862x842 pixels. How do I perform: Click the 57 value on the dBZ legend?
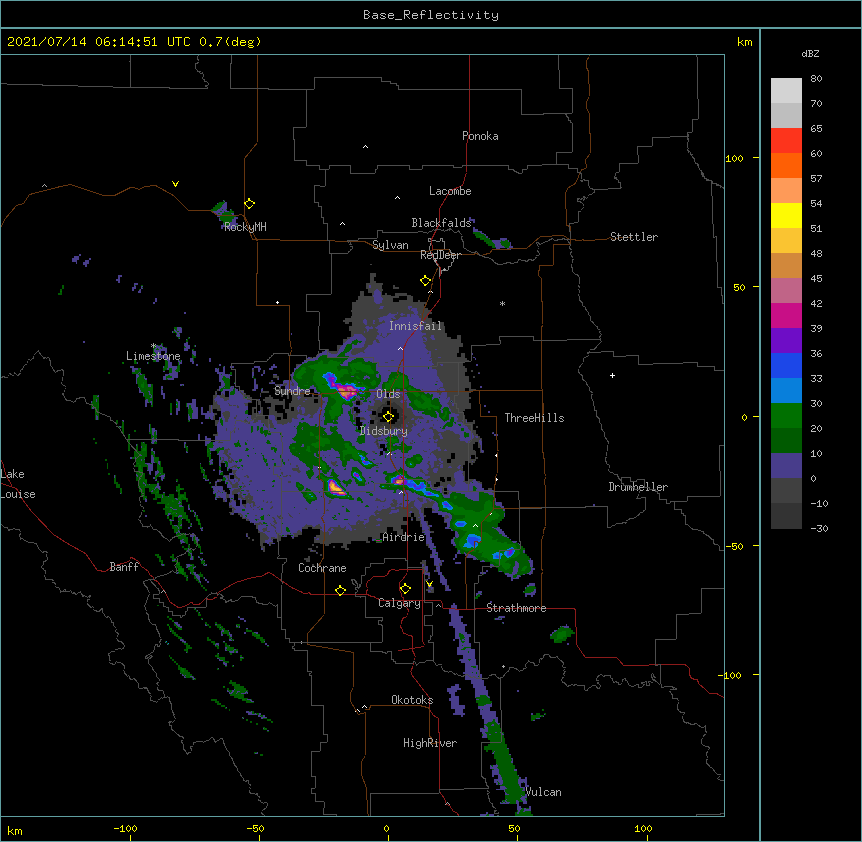[x=816, y=179]
